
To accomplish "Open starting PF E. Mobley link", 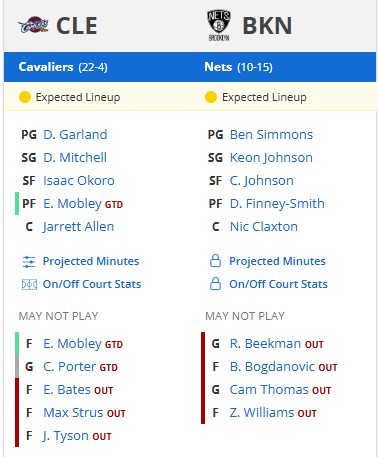I will click(x=72, y=204).
